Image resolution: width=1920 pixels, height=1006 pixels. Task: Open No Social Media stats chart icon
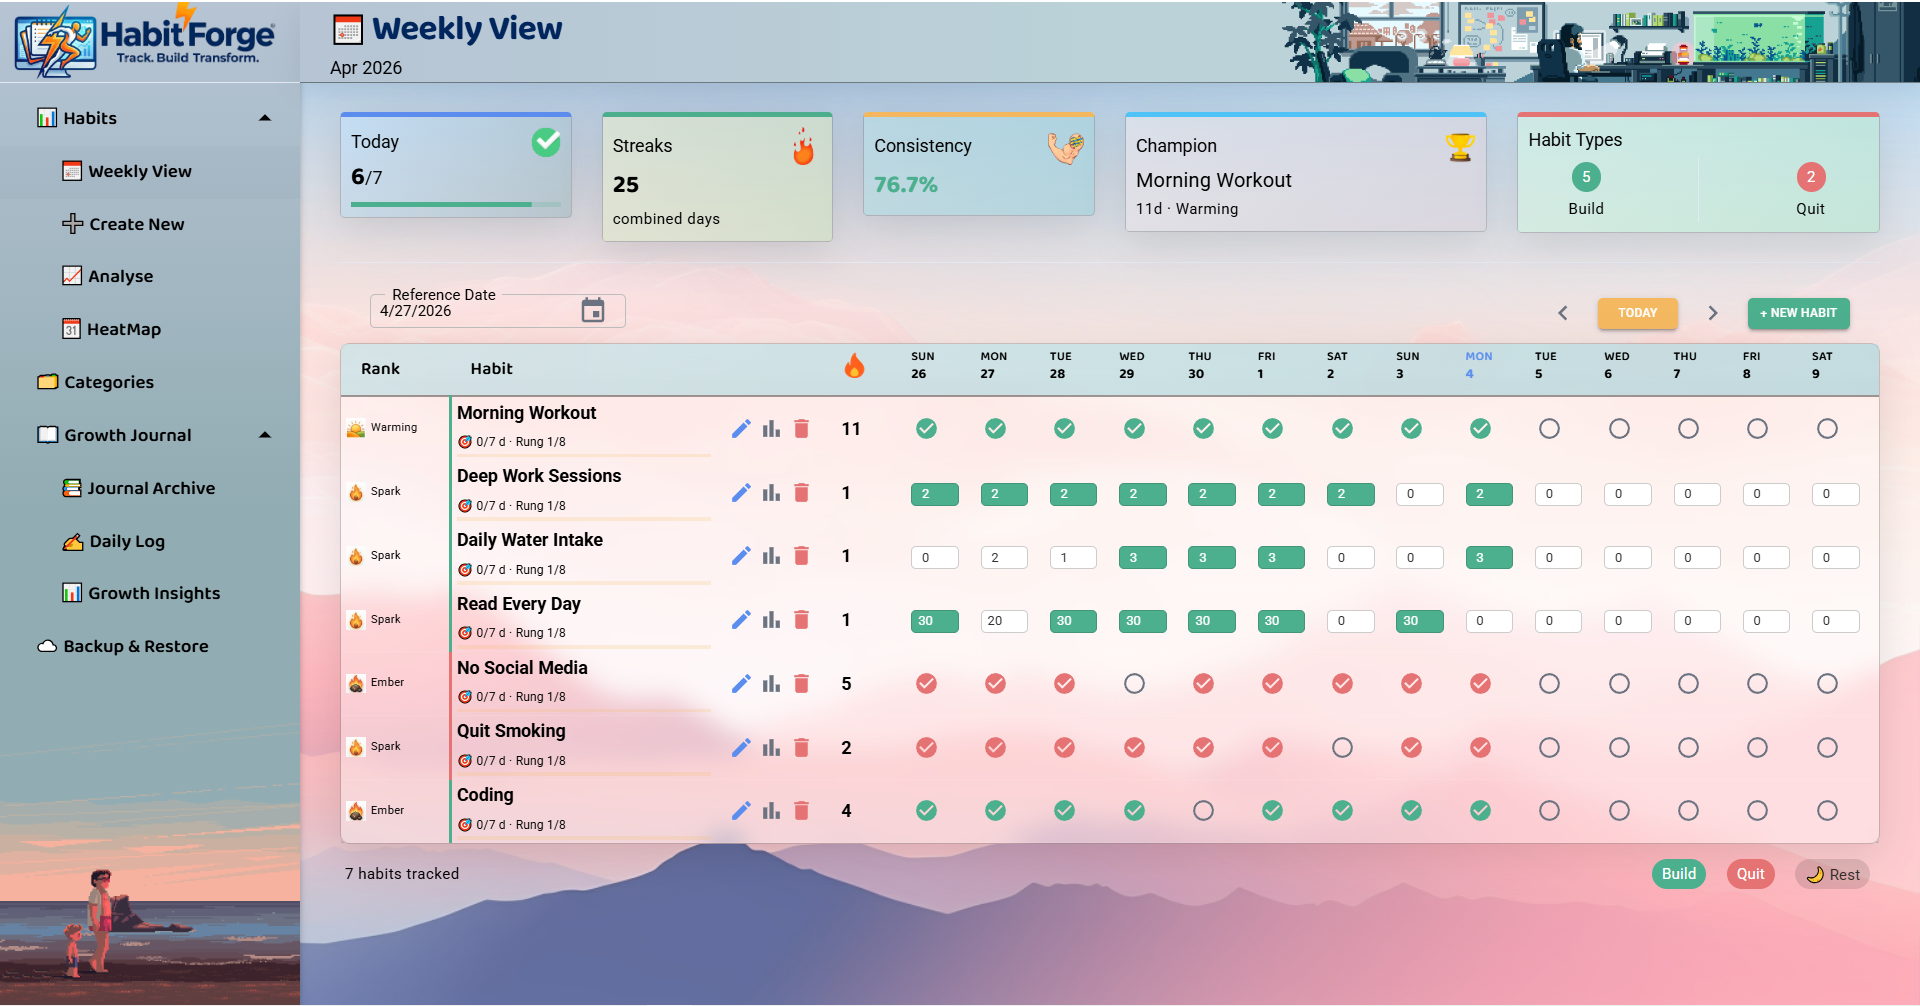coord(771,684)
